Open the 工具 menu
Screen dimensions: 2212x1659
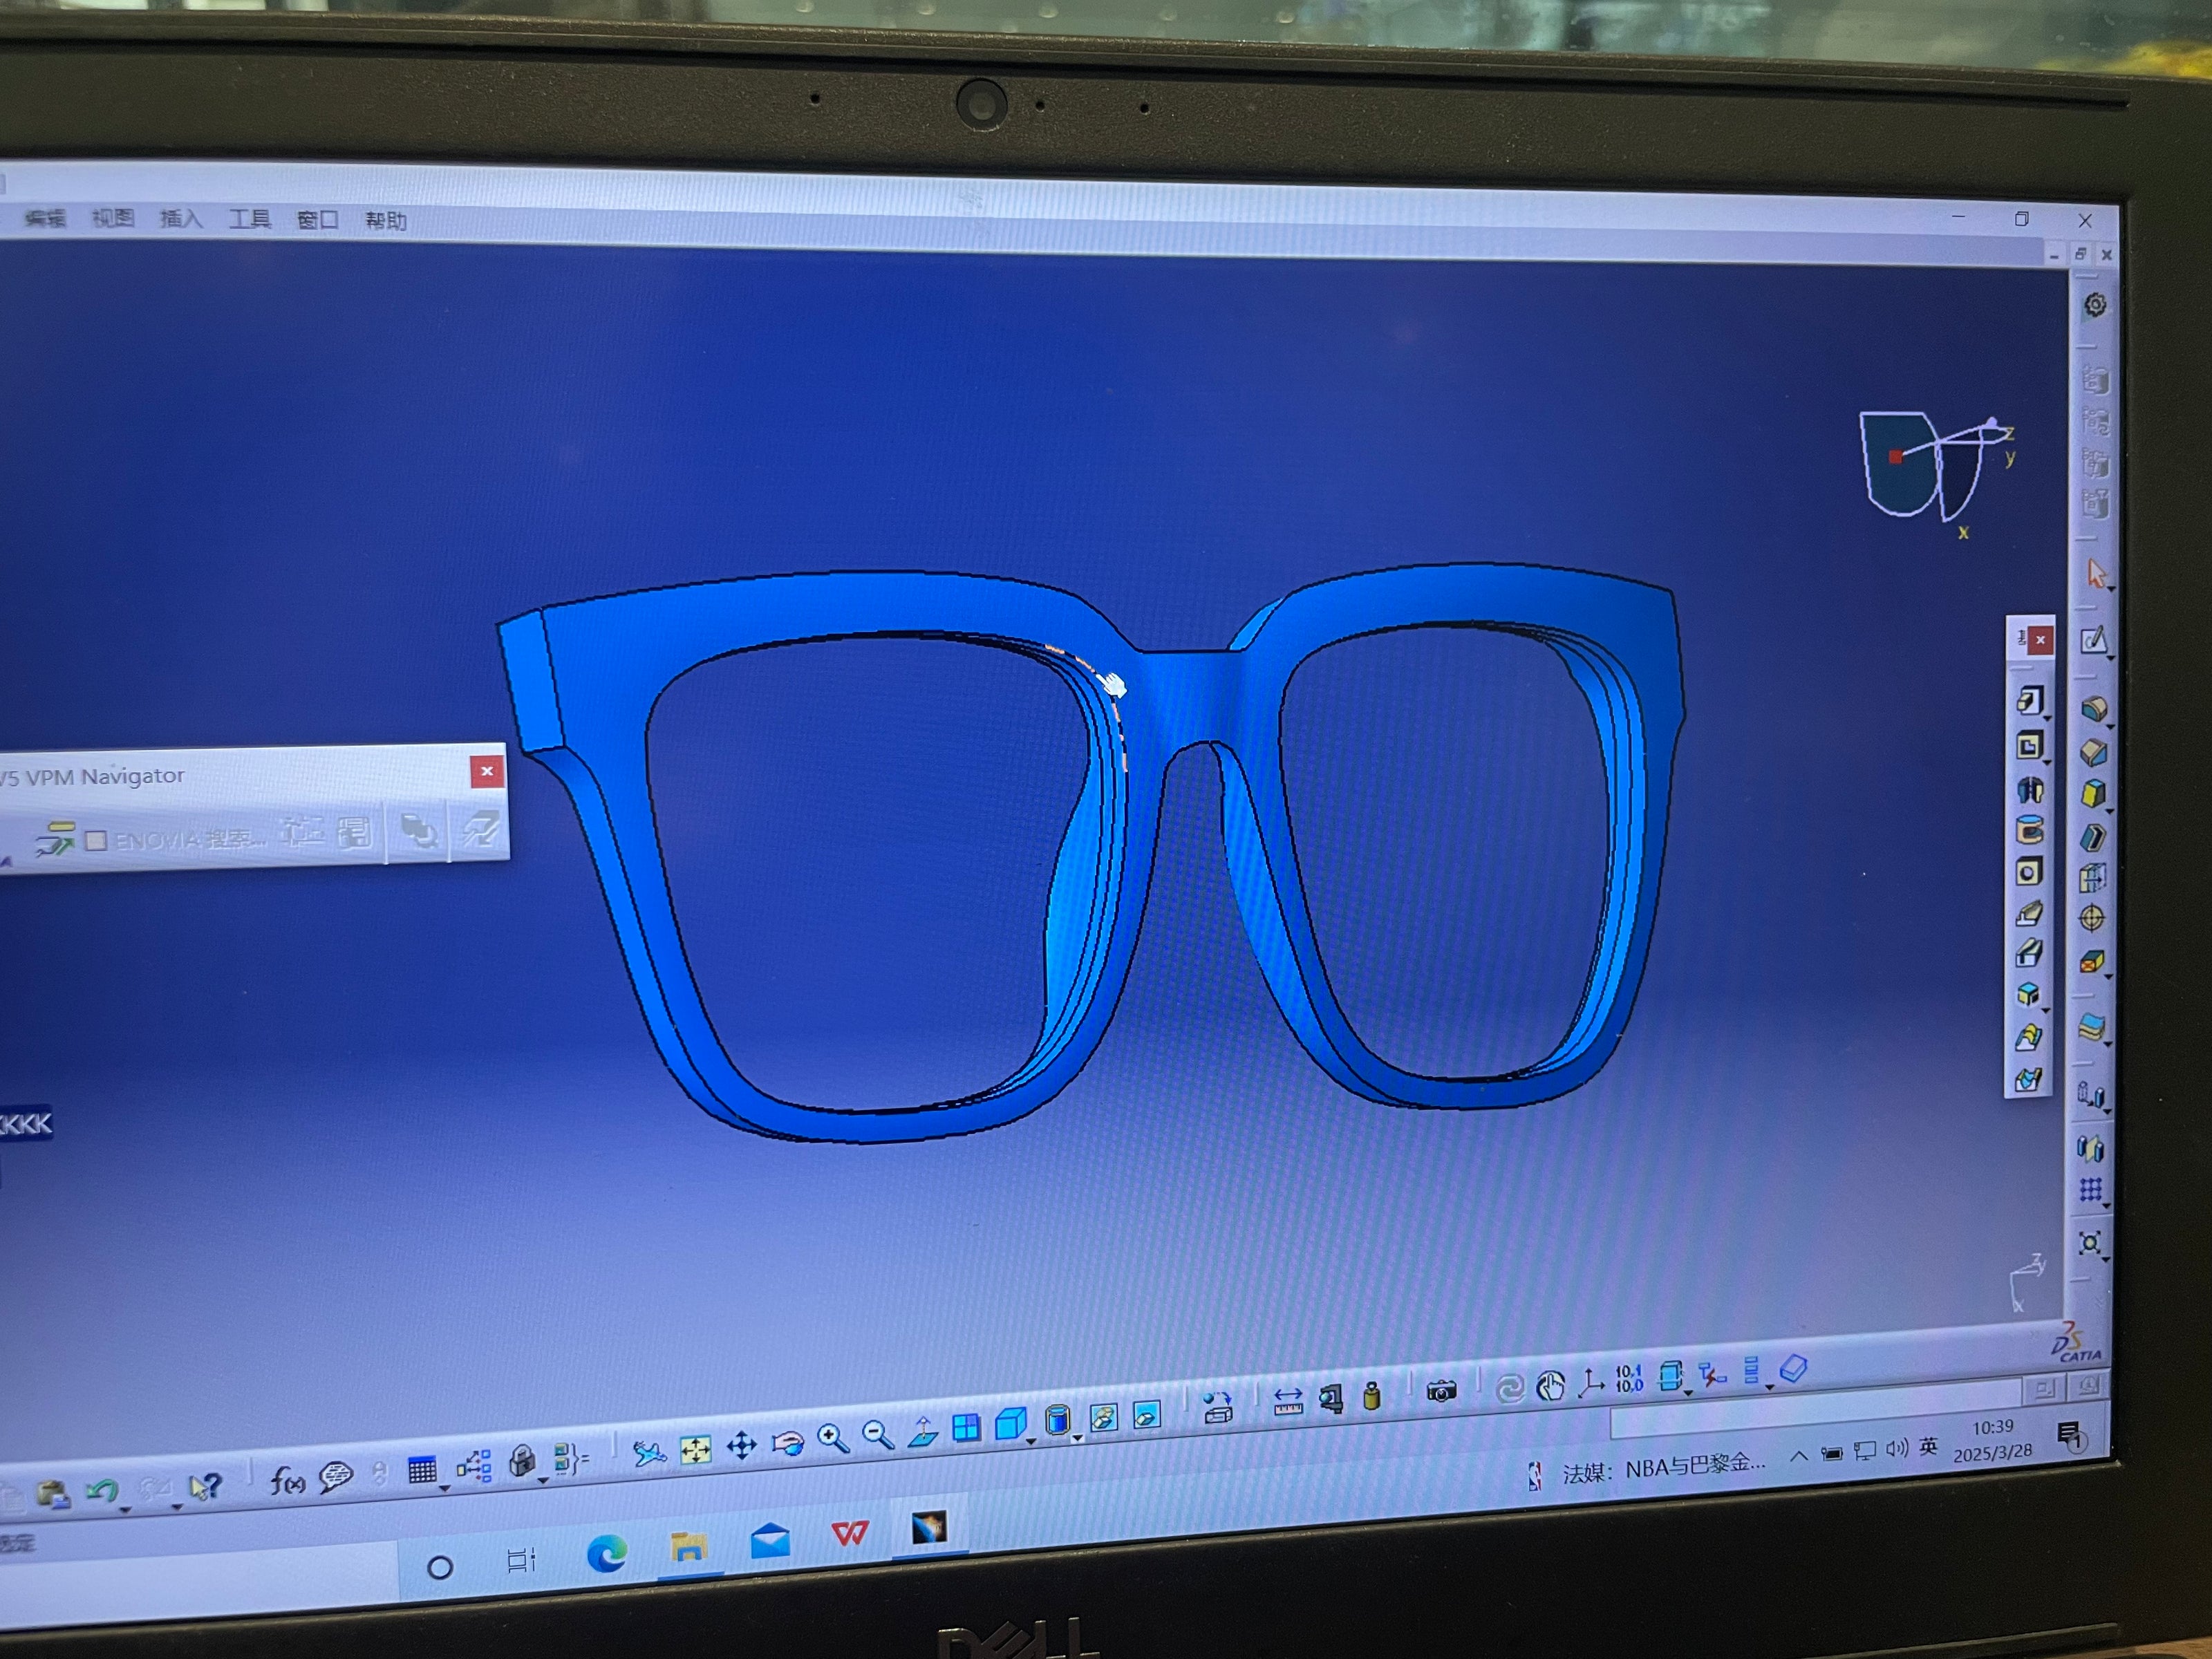click(x=249, y=219)
